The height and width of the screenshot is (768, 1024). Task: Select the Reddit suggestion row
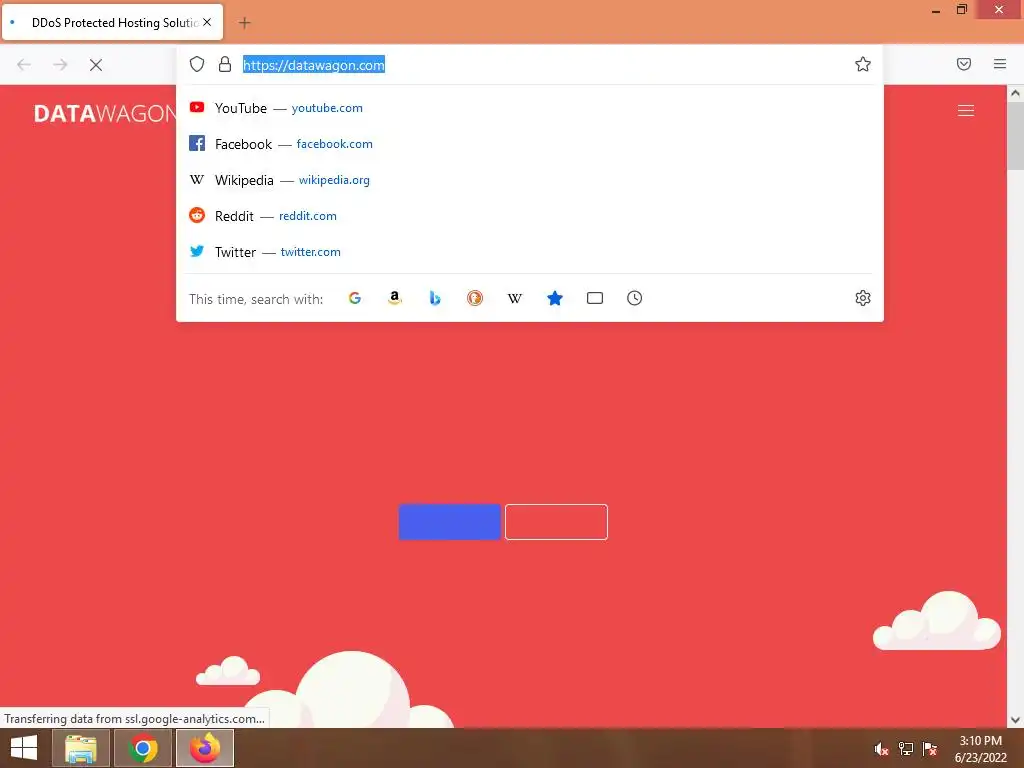pos(530,216)
